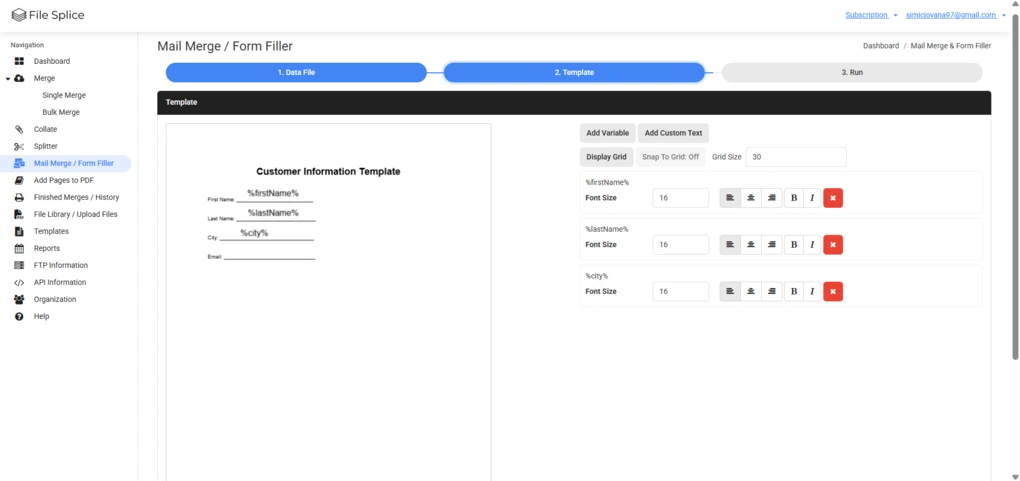Click the File Splice logo
This screenshot has width=1020, height=481.
click(x=48, y=15)
